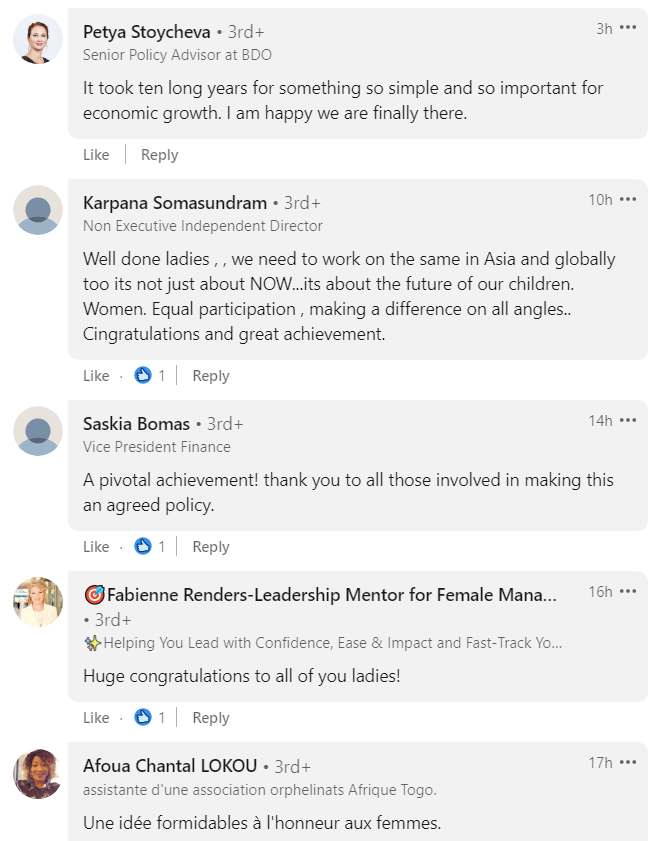Viewport: 662px width, 841px height.
Task: Open three-dot menu on Fabienne Renders's comment
Action: pyautogui.click(x=628, y=591)
